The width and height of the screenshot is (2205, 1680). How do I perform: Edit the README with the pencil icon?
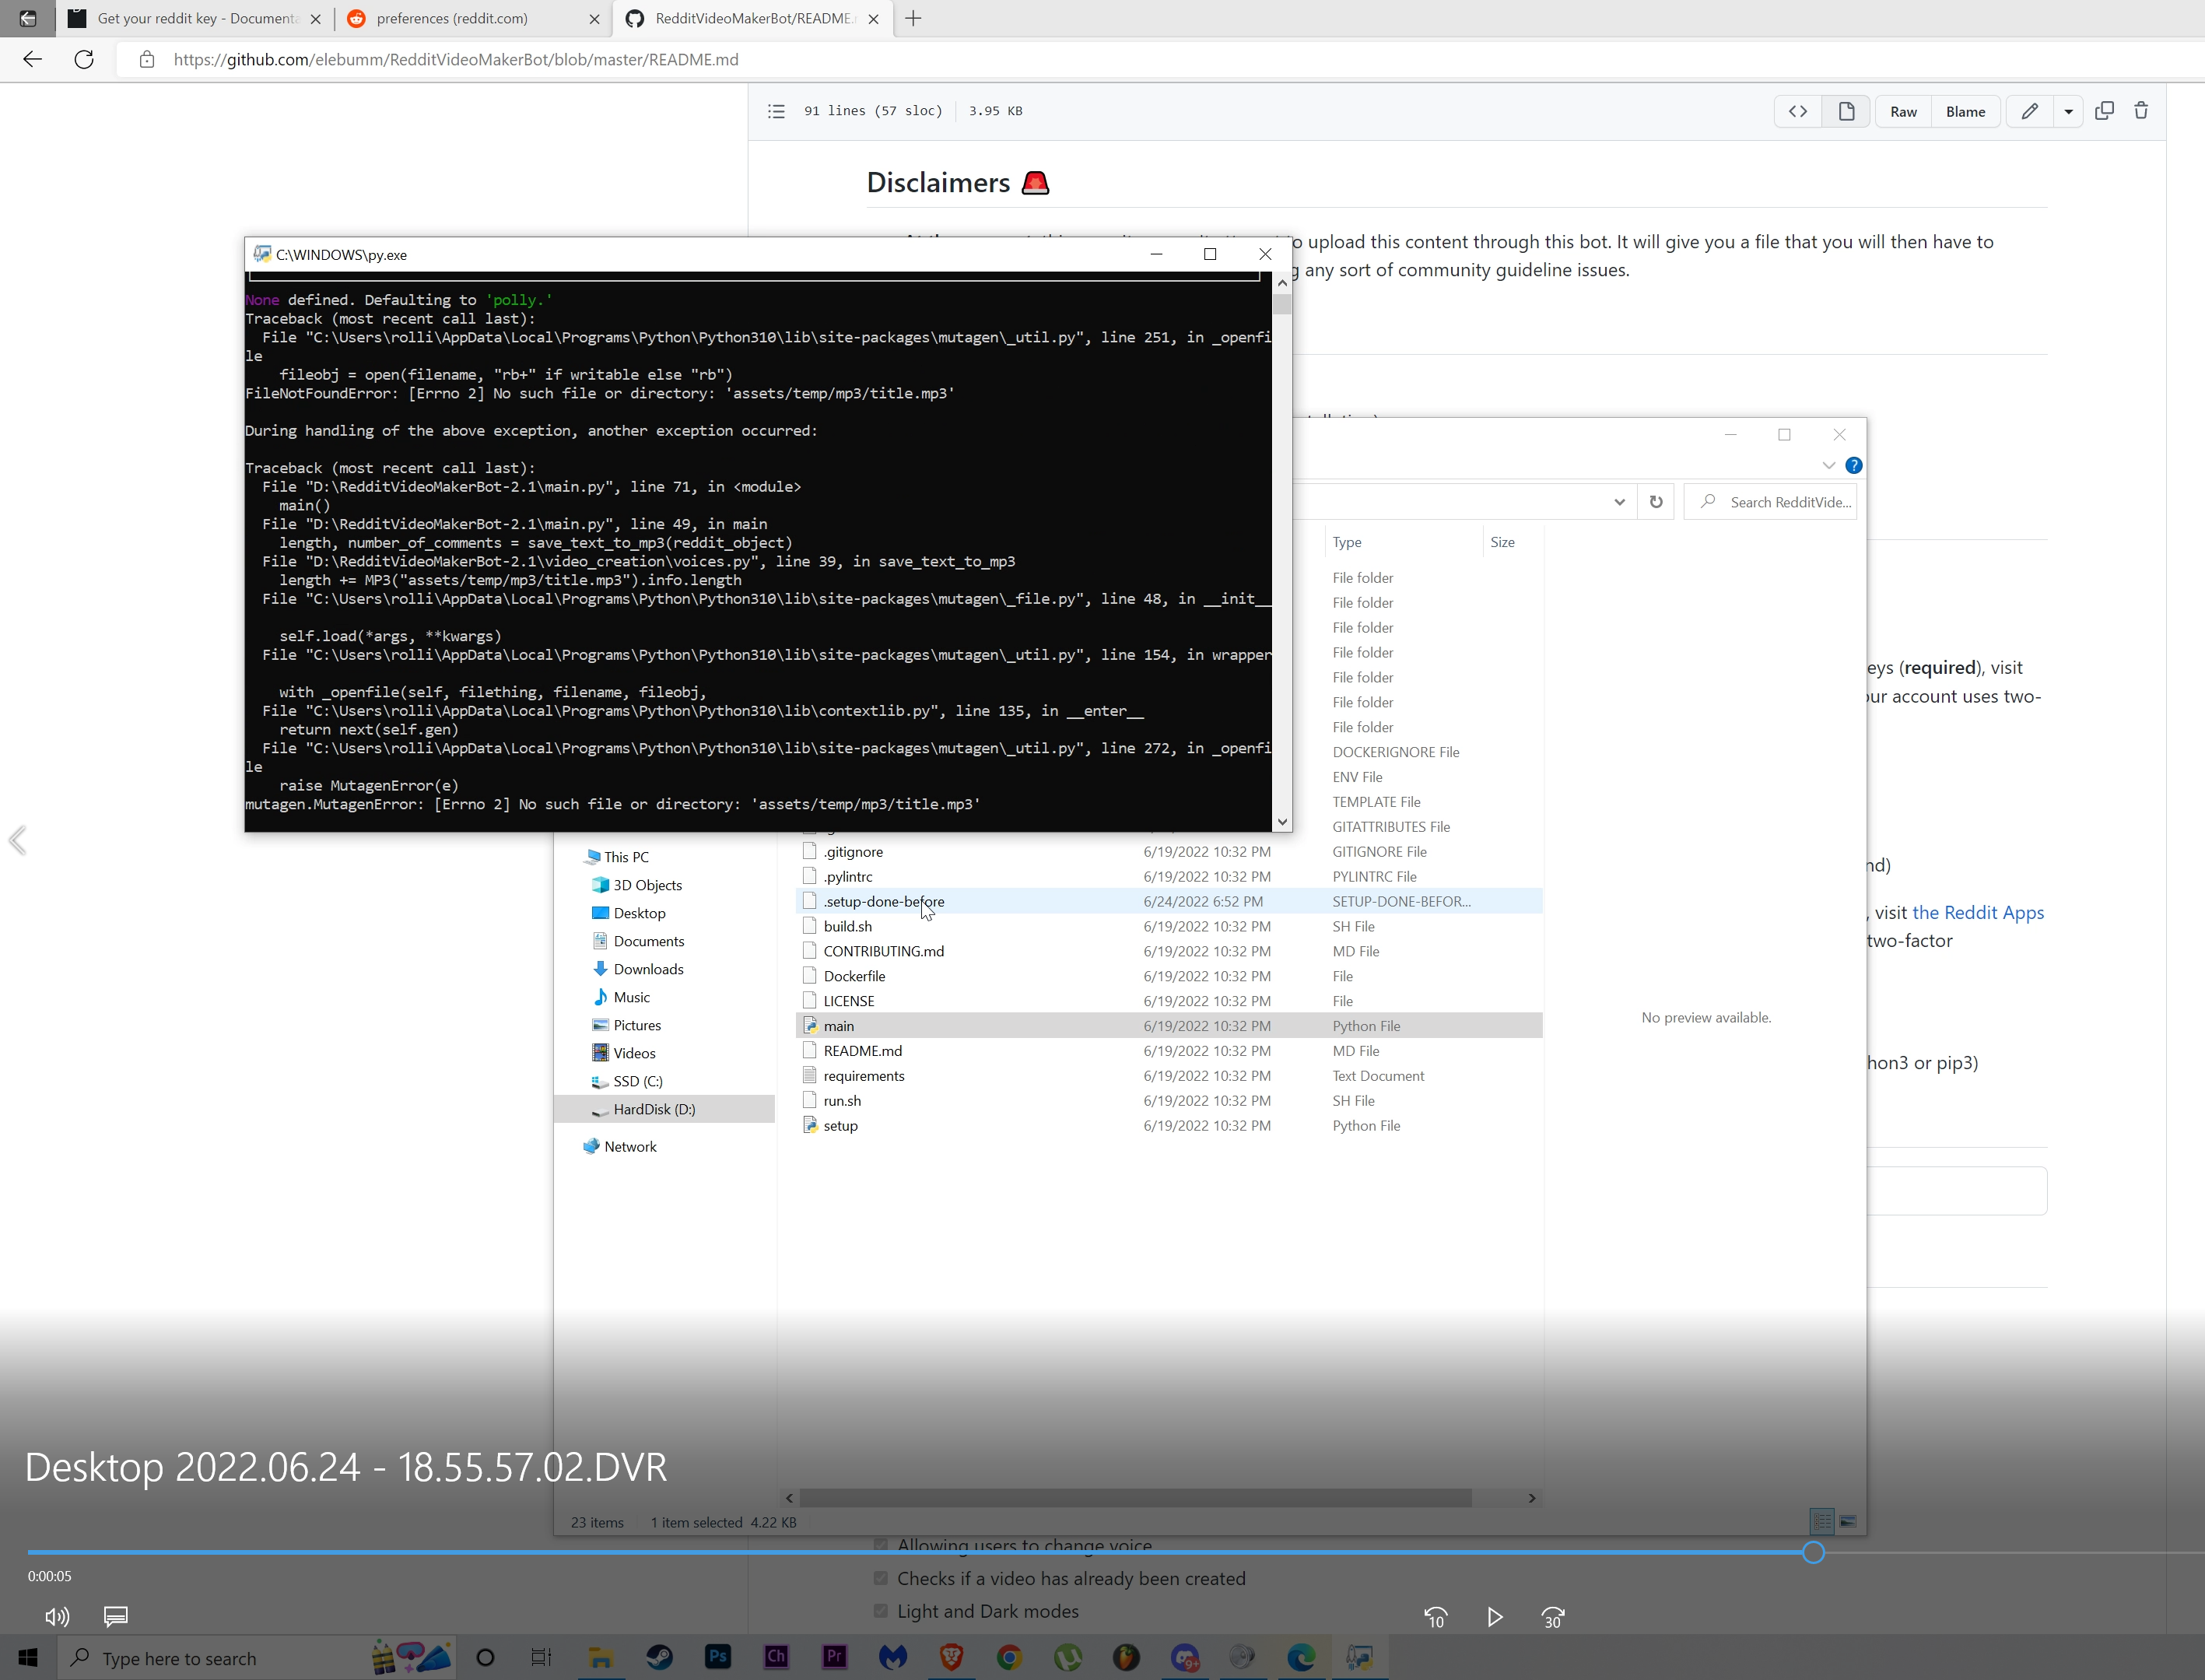tap(2029, 111)
